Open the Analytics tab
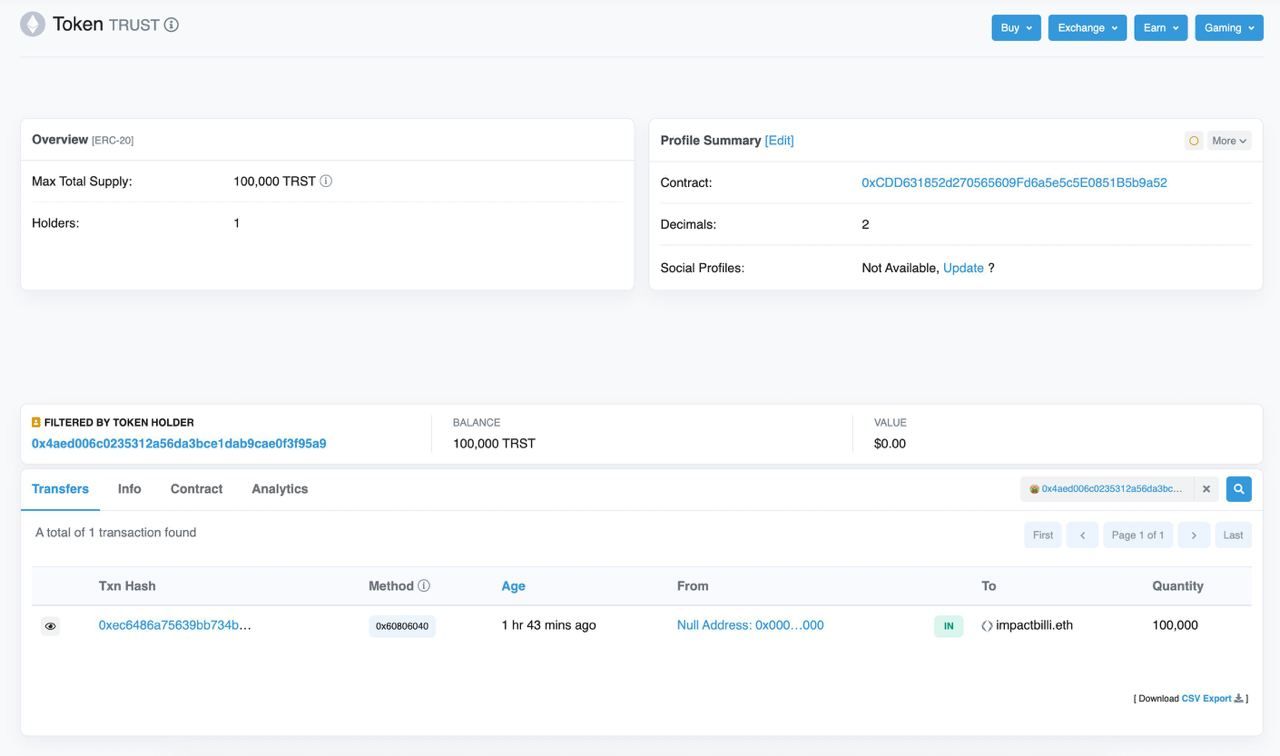The image size is (1280, 756). pos(280,489)
